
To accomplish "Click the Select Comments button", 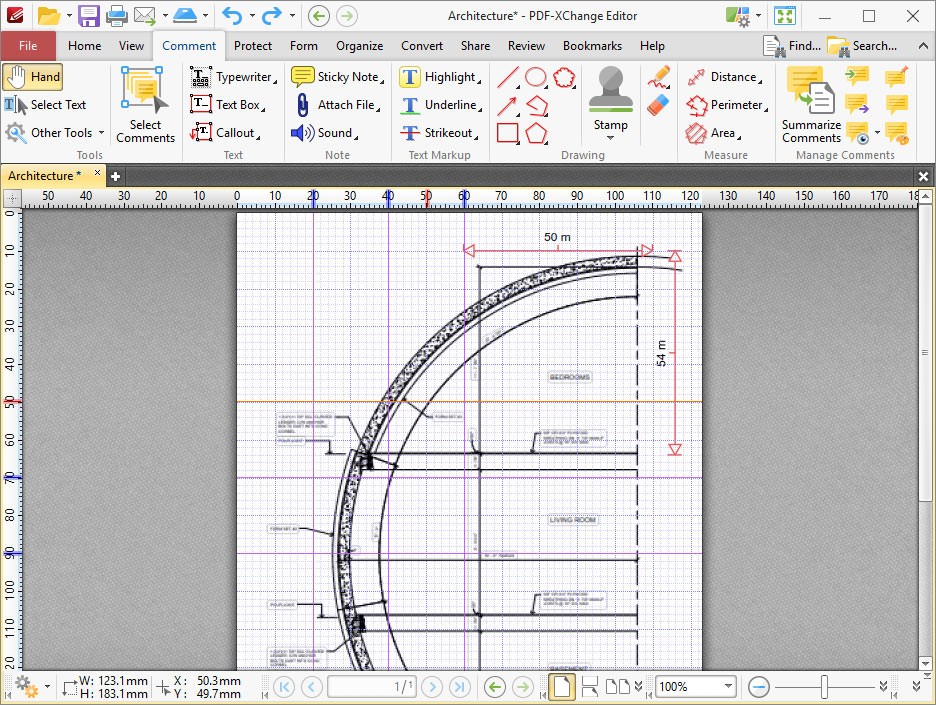I will point(145,104).
